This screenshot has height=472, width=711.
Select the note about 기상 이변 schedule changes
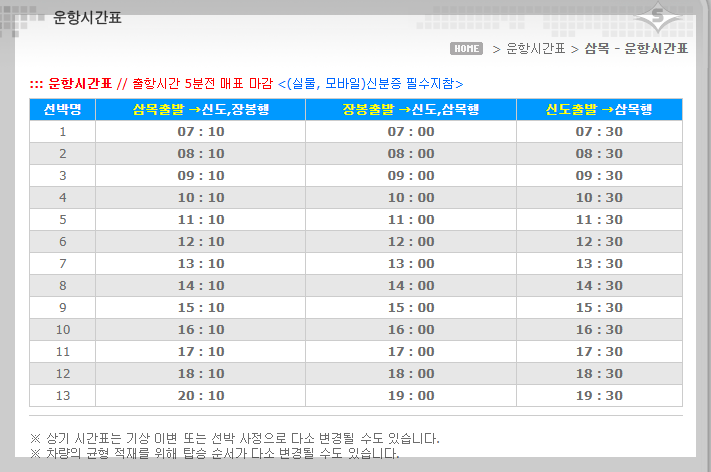coord(235,438)
